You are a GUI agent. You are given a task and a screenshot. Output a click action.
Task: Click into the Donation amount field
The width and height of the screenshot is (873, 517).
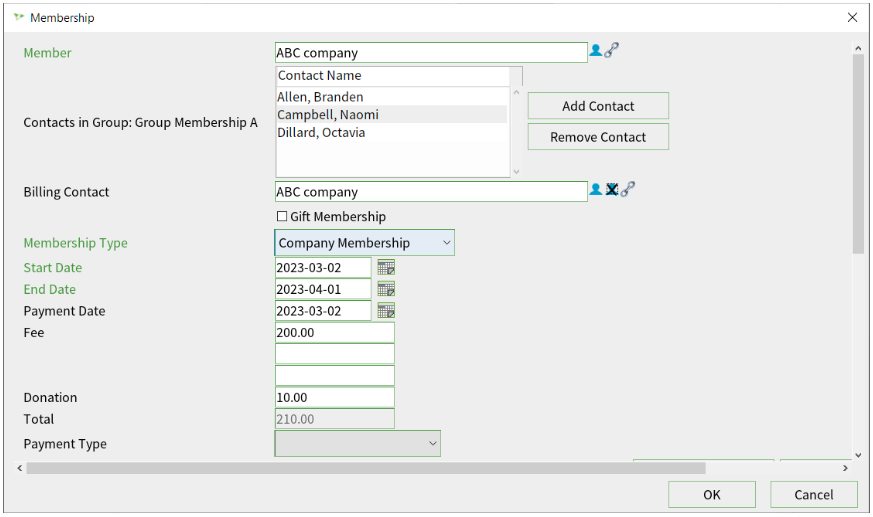[x=335, y=397]
